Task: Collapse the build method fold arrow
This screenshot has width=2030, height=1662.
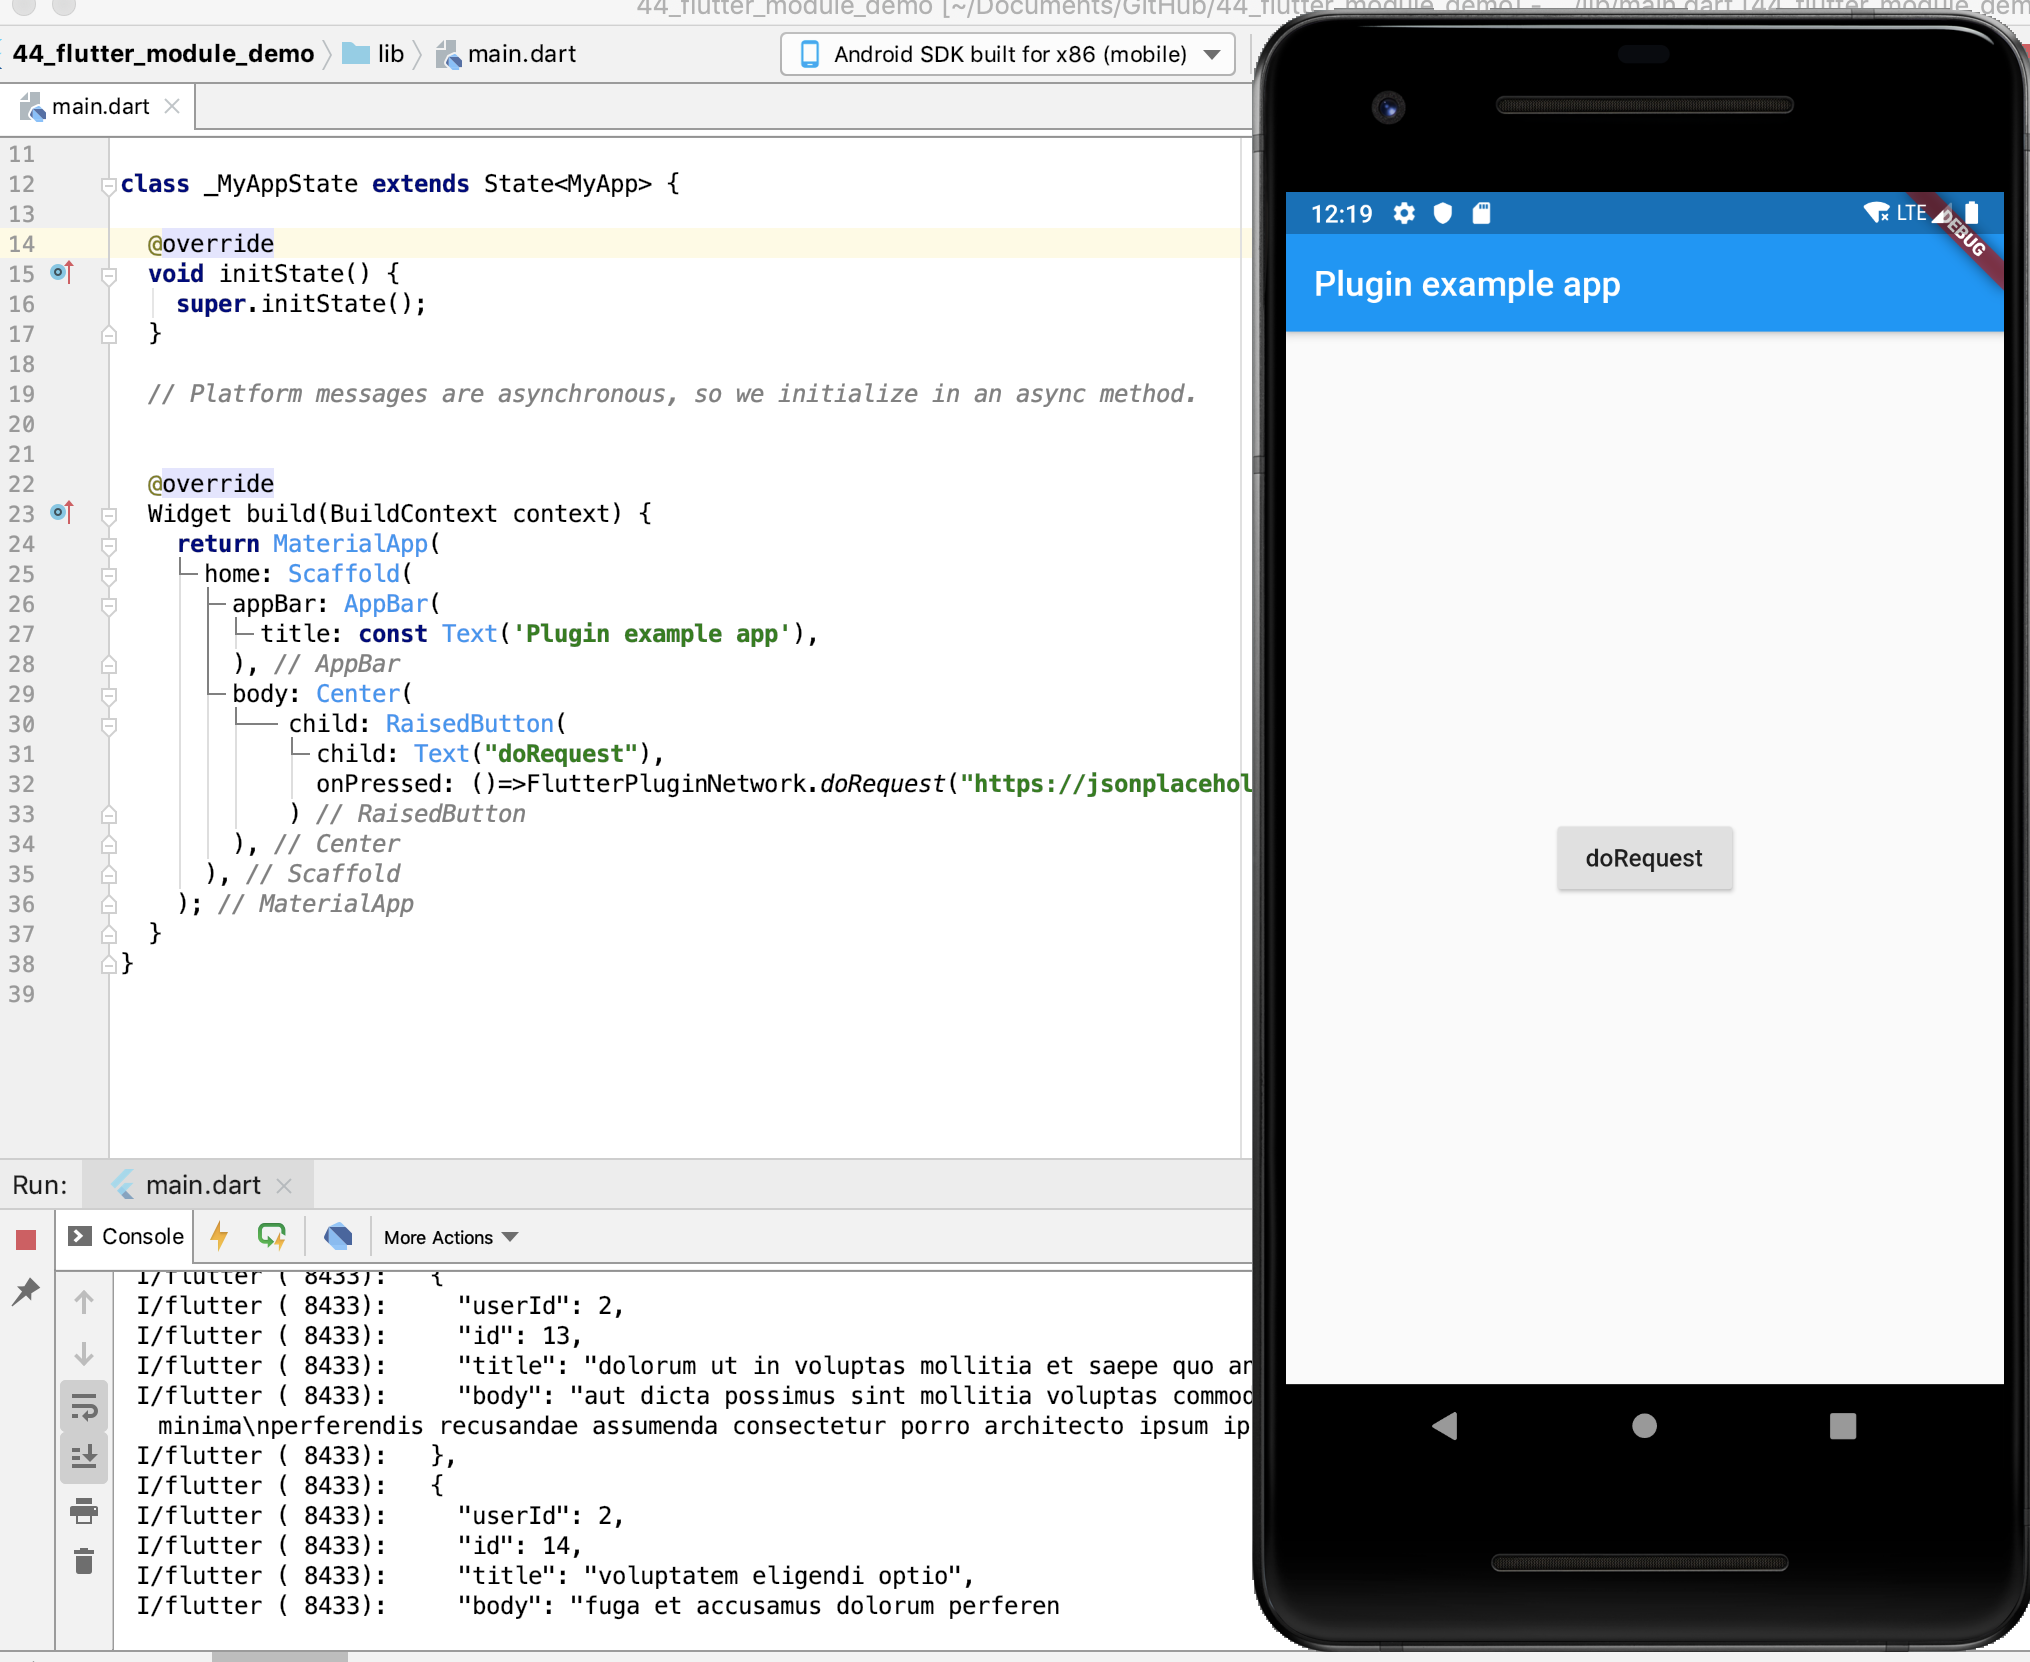Action: coord(109,515)
